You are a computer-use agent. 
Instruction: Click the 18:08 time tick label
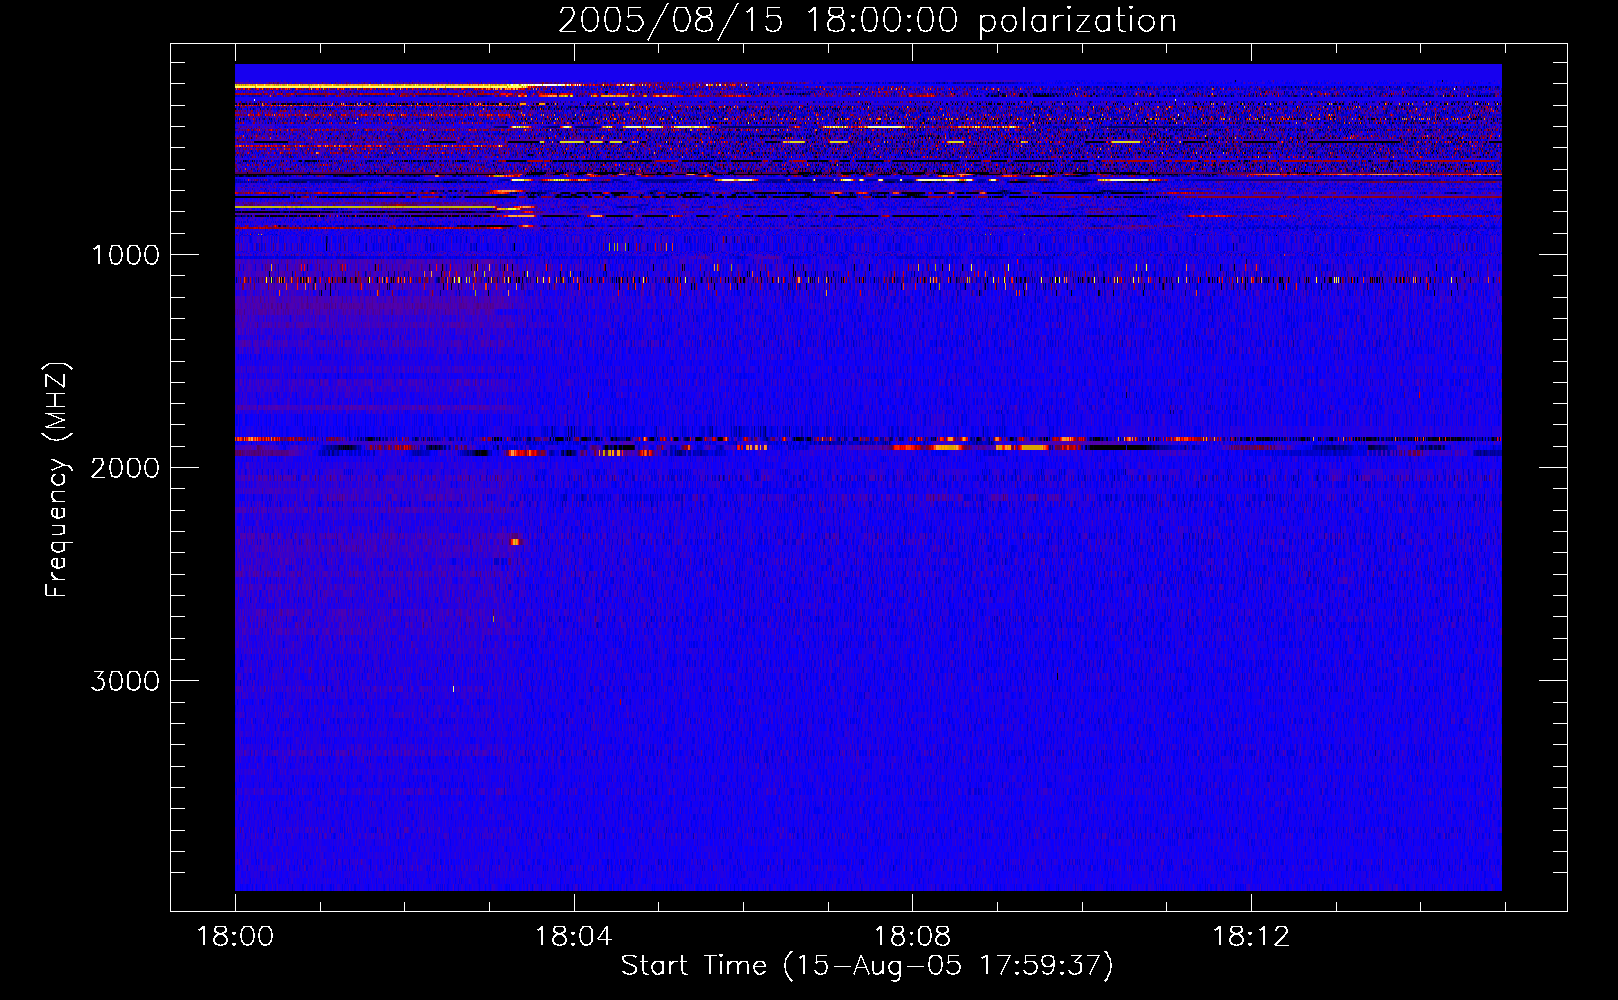pos(912,937)
